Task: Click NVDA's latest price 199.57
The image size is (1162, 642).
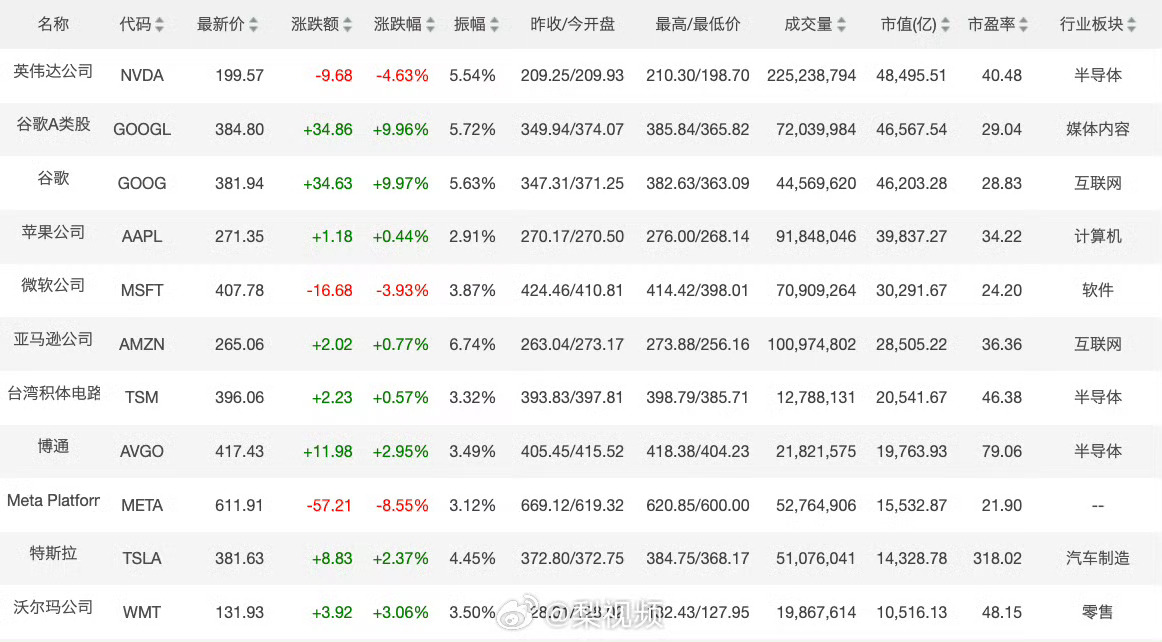Action: (239, 76)
